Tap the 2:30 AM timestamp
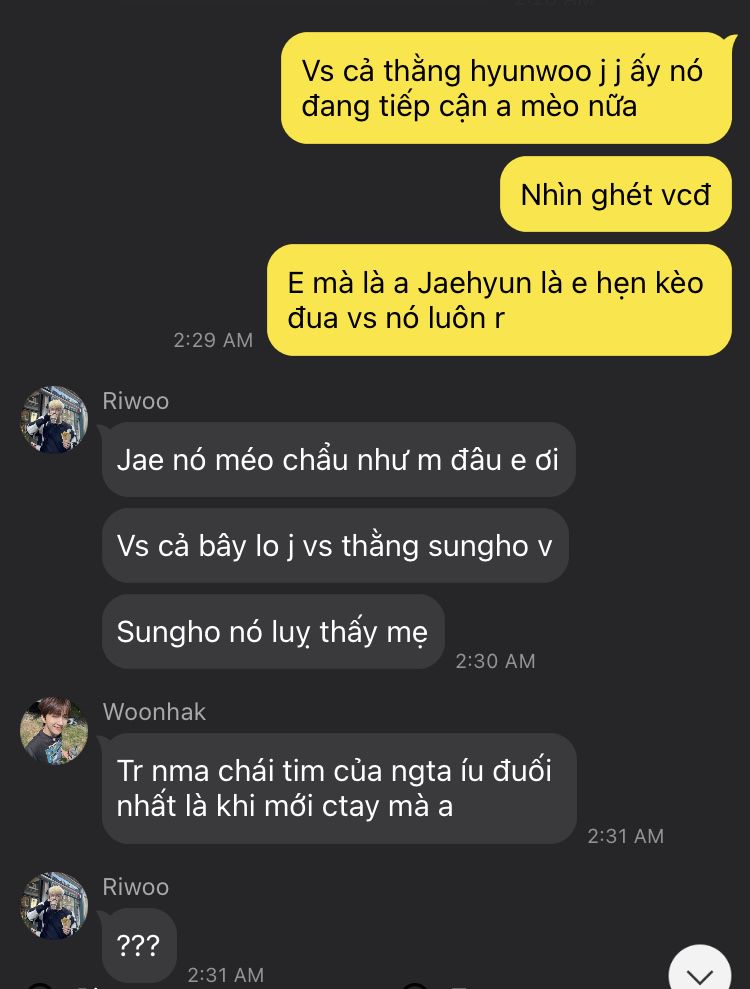Screen dimensions: 750x989 click(495, 661)
